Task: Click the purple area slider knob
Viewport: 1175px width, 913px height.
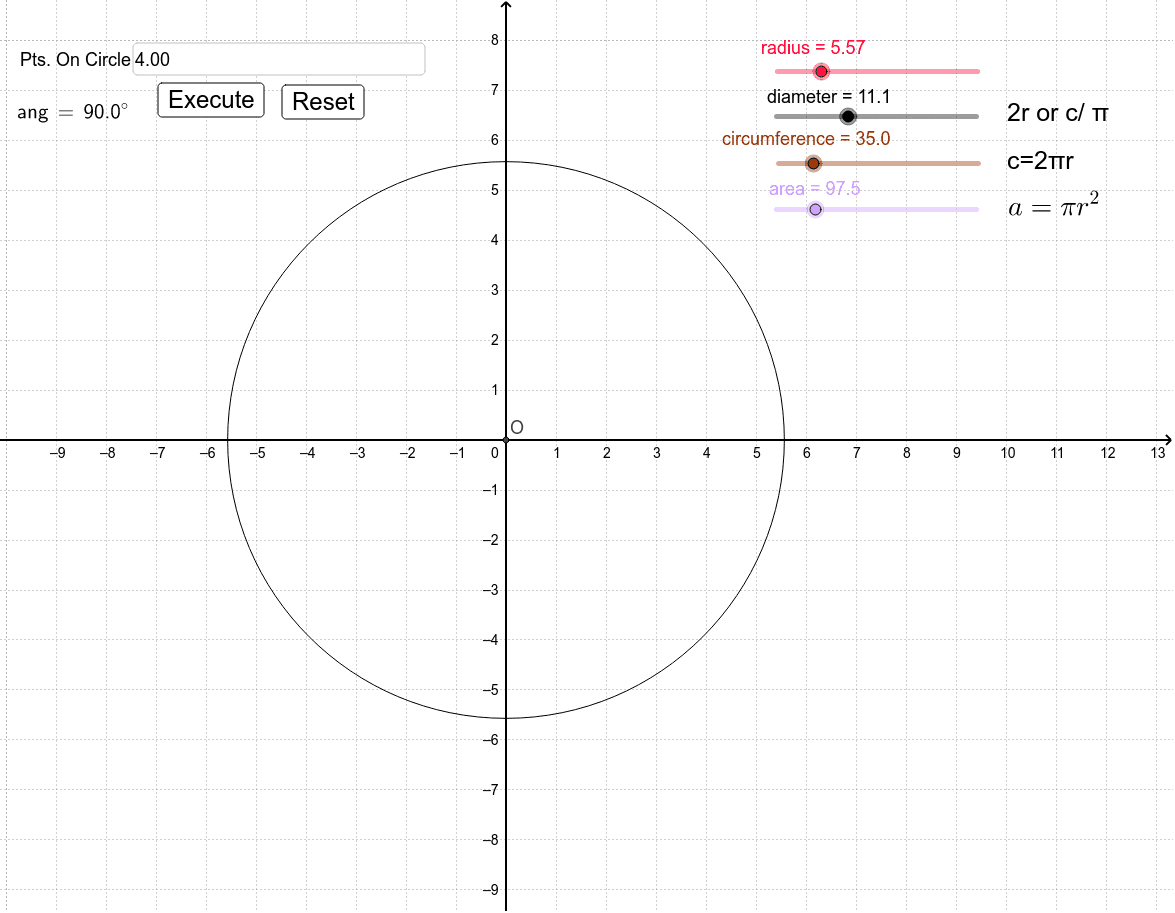Action: 815,210
